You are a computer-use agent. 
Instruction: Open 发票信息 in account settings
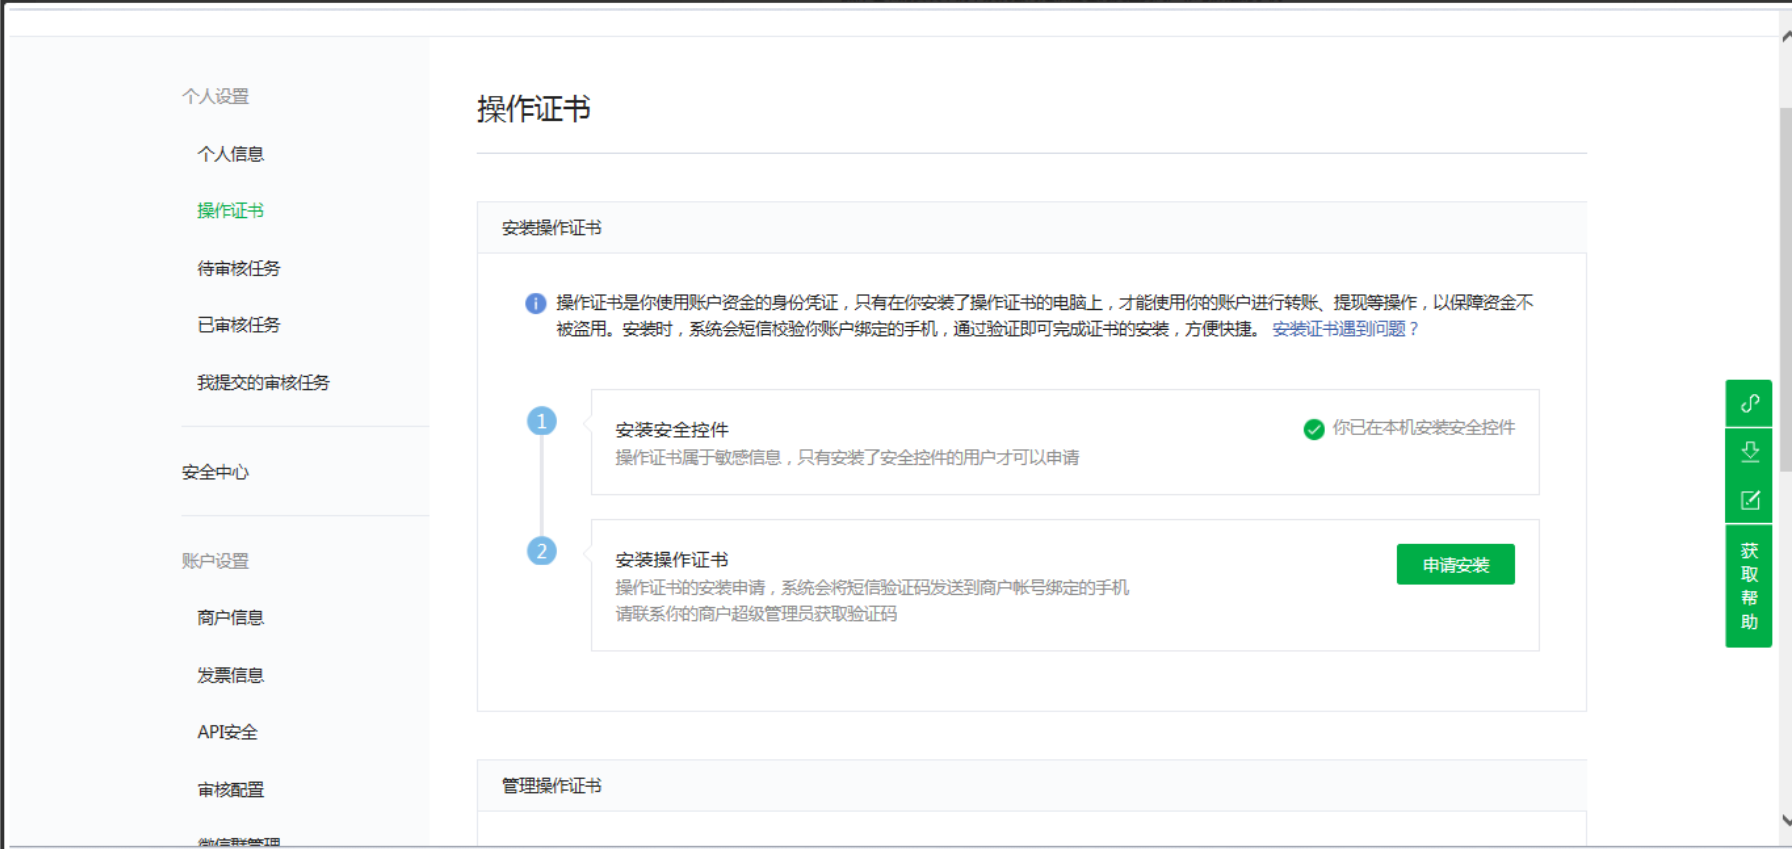pos(231,675)
